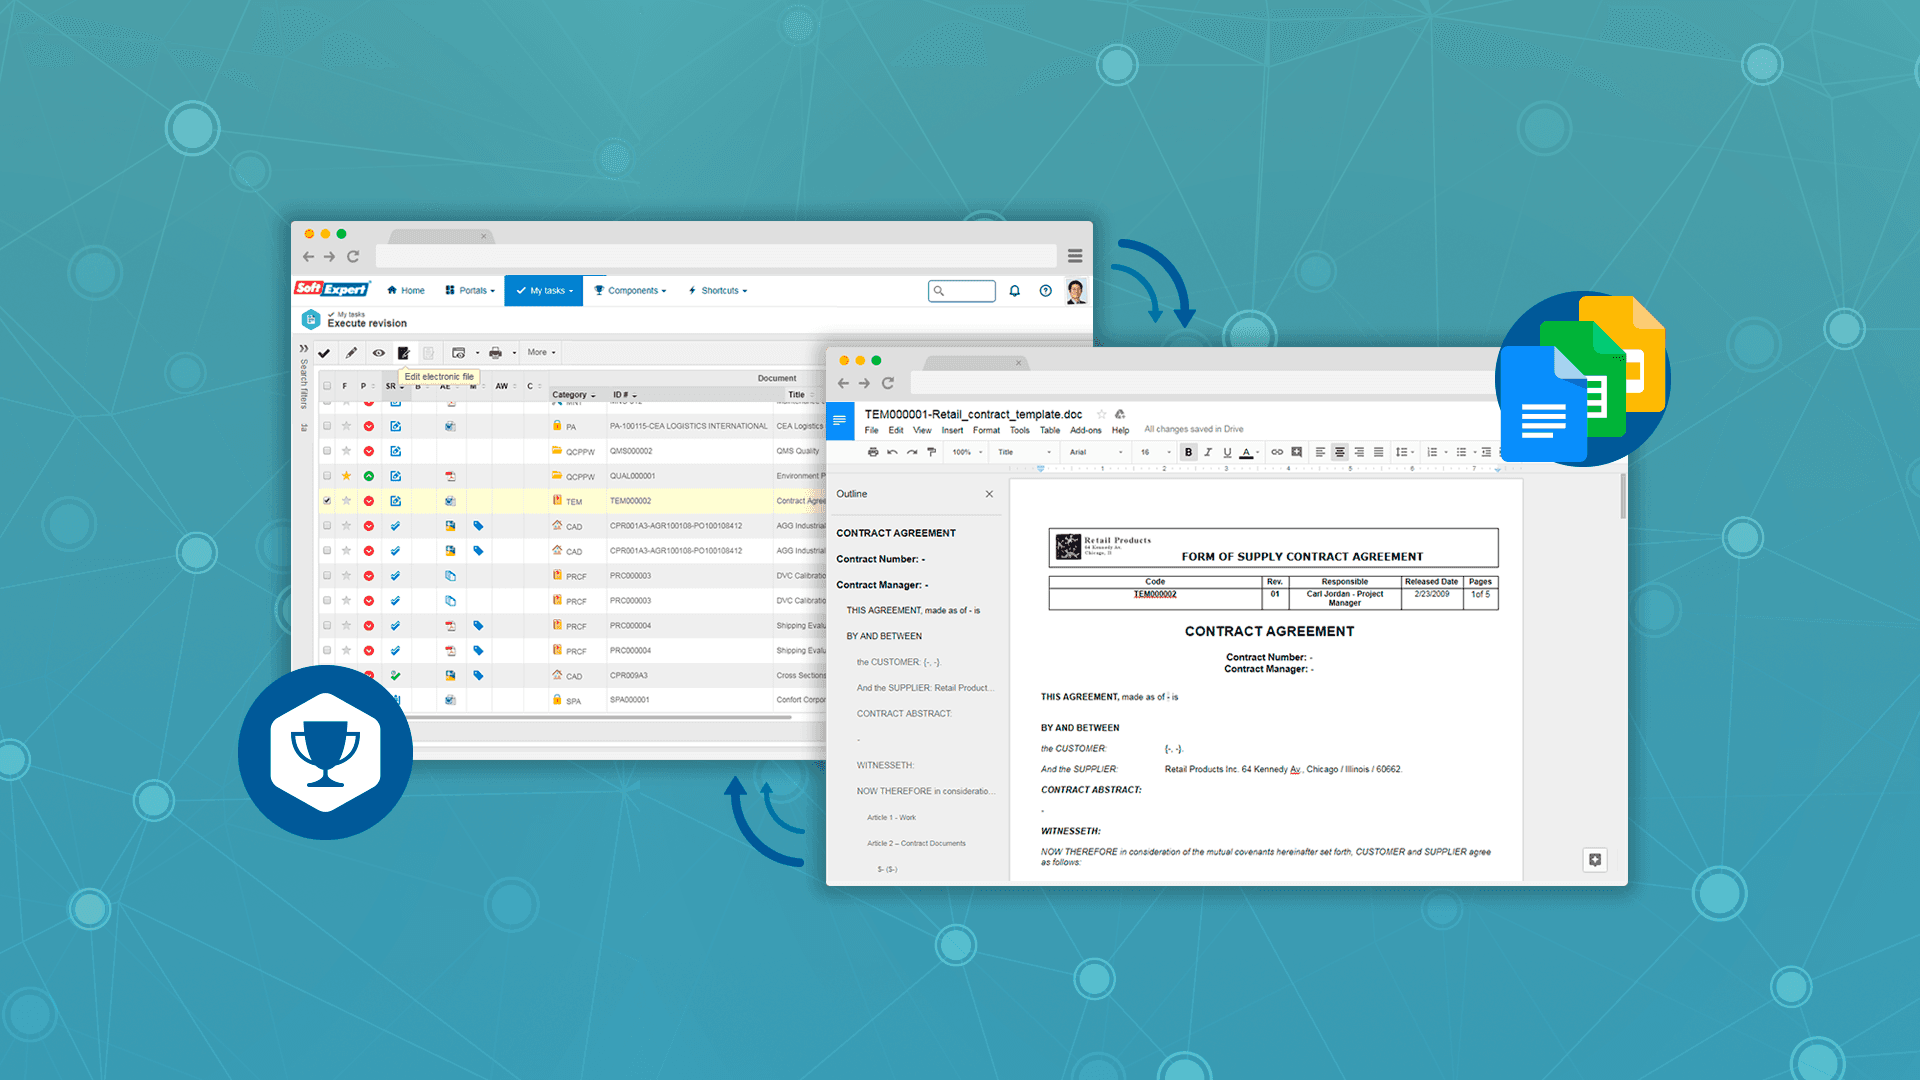The image size is (1920, 1080).
Task: Open the Format menu in Docs
Action: point(986,430)
